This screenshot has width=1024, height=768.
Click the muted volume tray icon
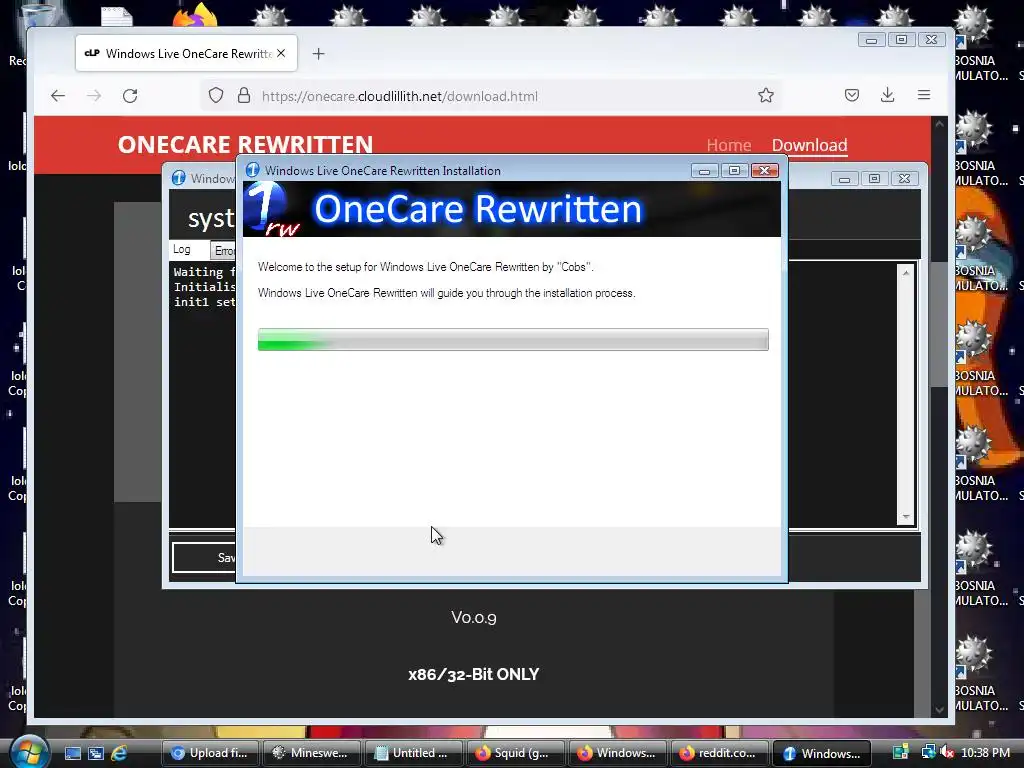point(947,752)
